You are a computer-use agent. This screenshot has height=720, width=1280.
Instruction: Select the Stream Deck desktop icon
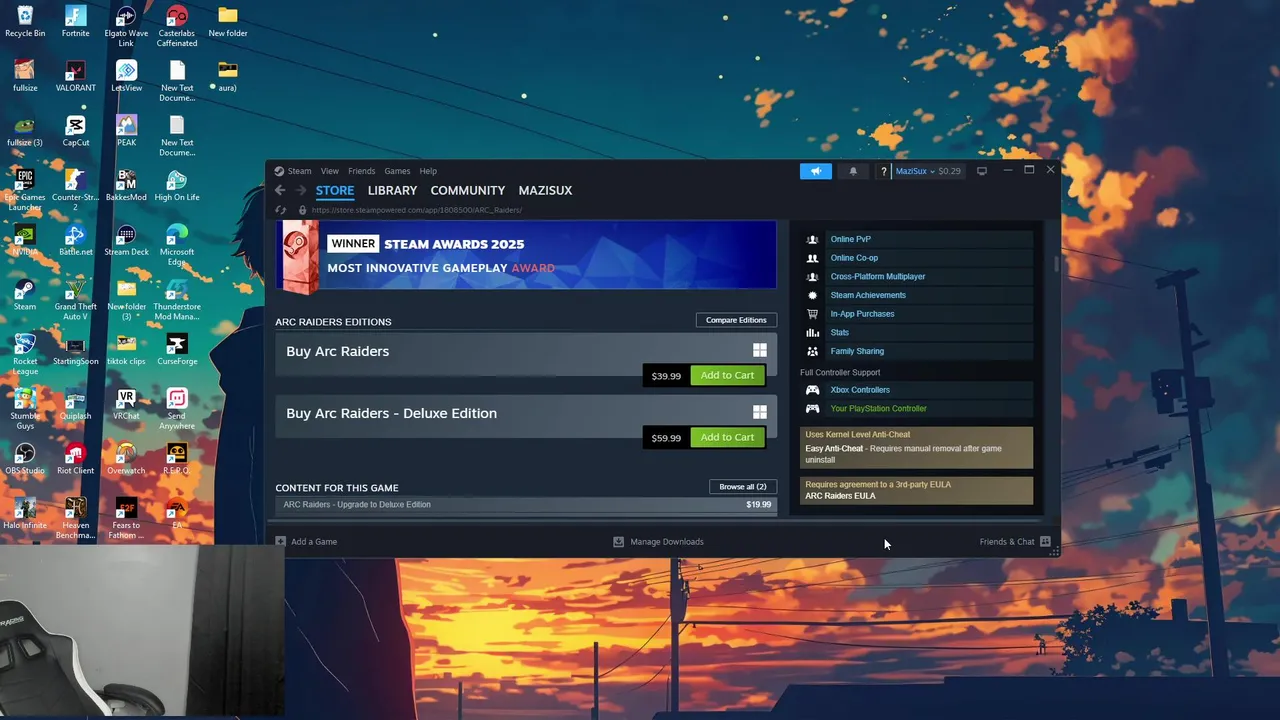[126, 240]
